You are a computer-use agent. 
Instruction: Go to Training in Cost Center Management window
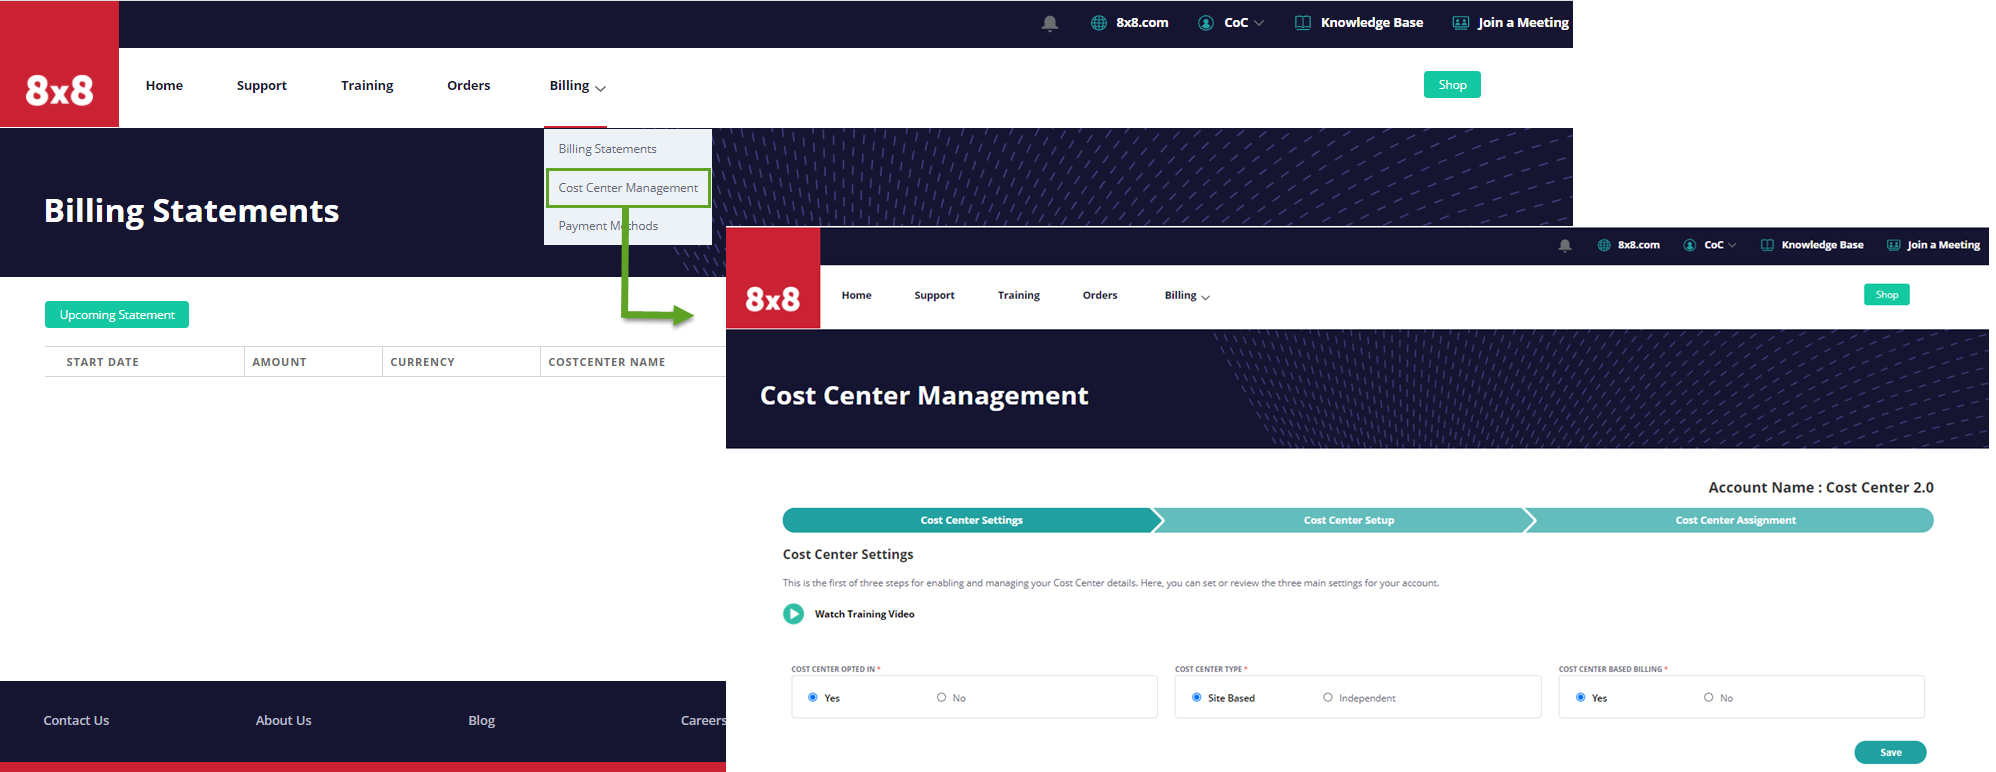click(x=1019, y=295)
